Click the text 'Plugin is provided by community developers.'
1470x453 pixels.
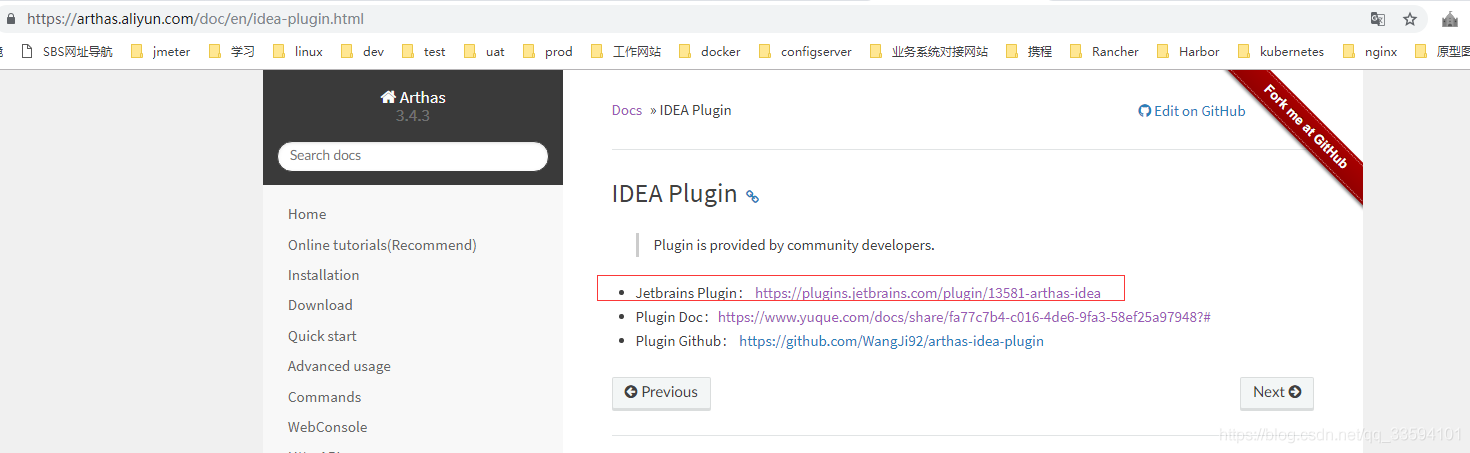point(794,245)
